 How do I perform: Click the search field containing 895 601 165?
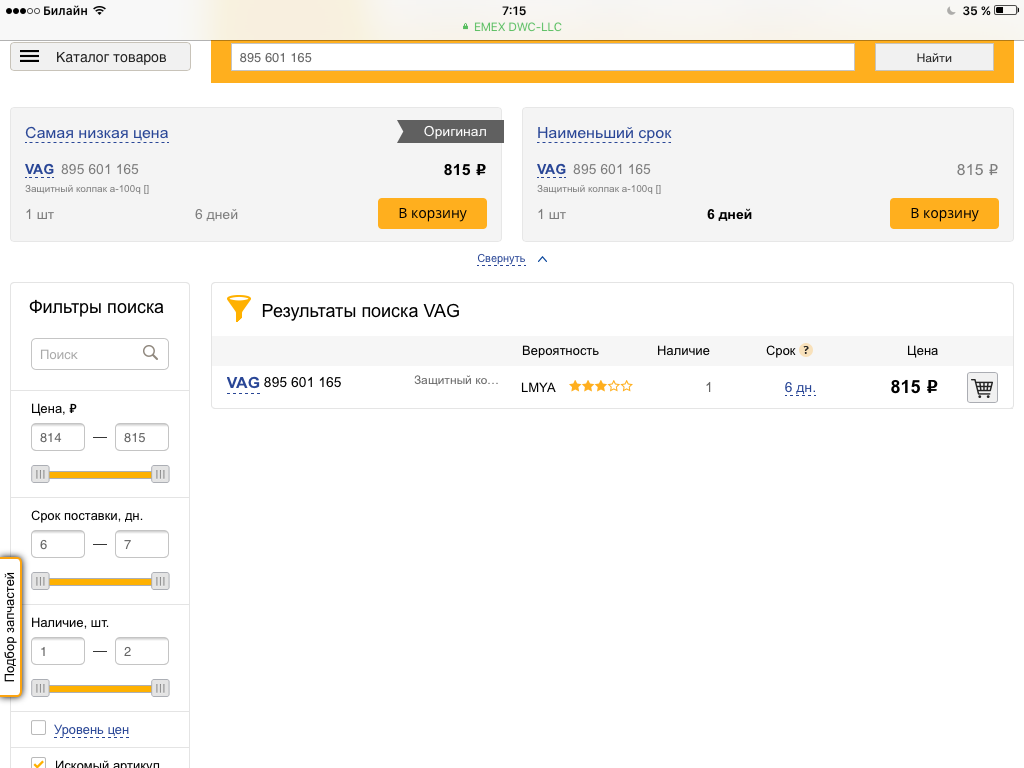(542, 58)
